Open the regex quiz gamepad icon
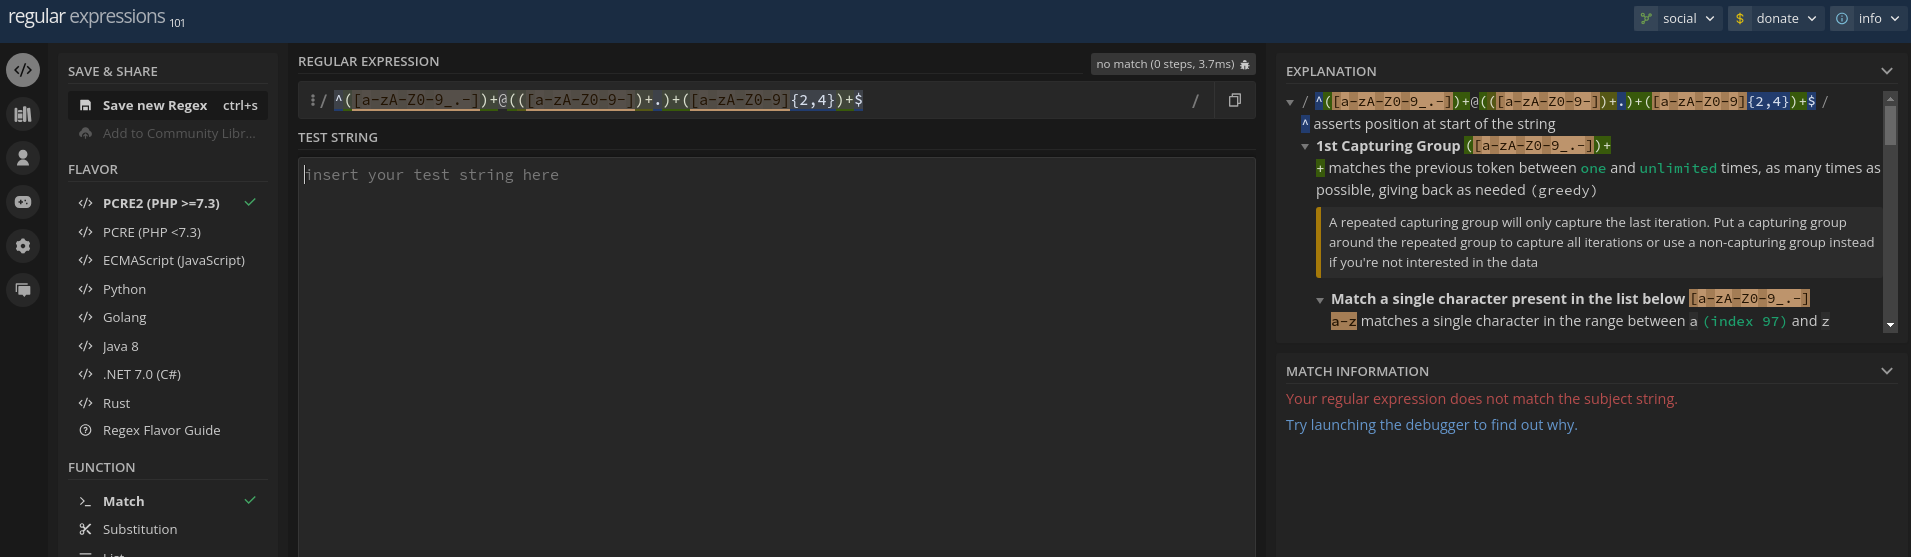The width and height of the screenshot is (1911, 557). point(23,202)
